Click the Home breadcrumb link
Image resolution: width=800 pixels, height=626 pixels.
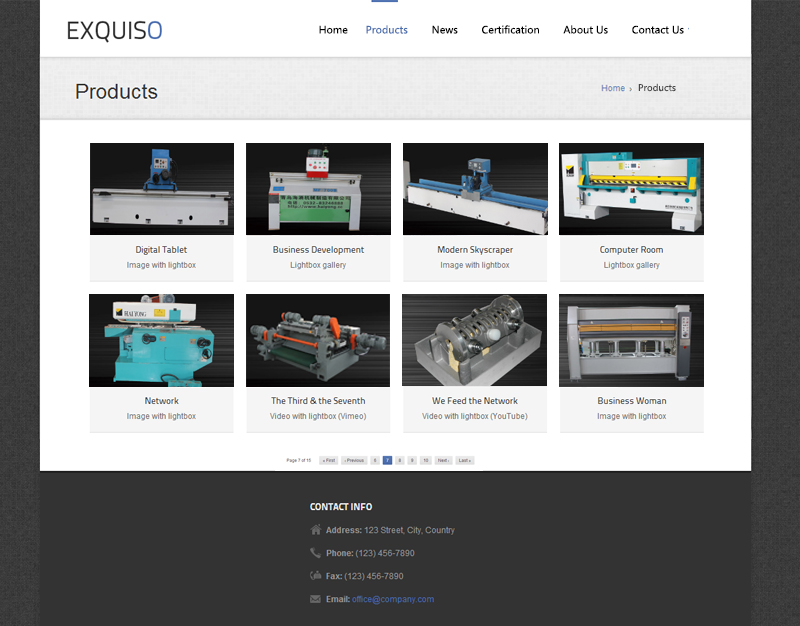612,88
